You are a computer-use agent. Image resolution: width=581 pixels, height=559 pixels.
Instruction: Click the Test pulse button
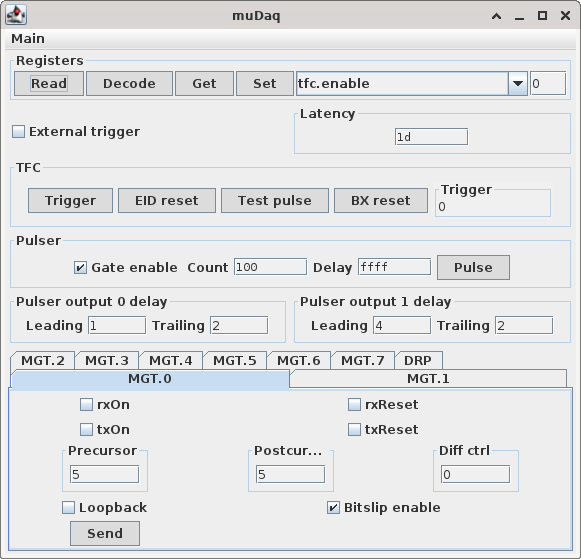coord(275,200)
